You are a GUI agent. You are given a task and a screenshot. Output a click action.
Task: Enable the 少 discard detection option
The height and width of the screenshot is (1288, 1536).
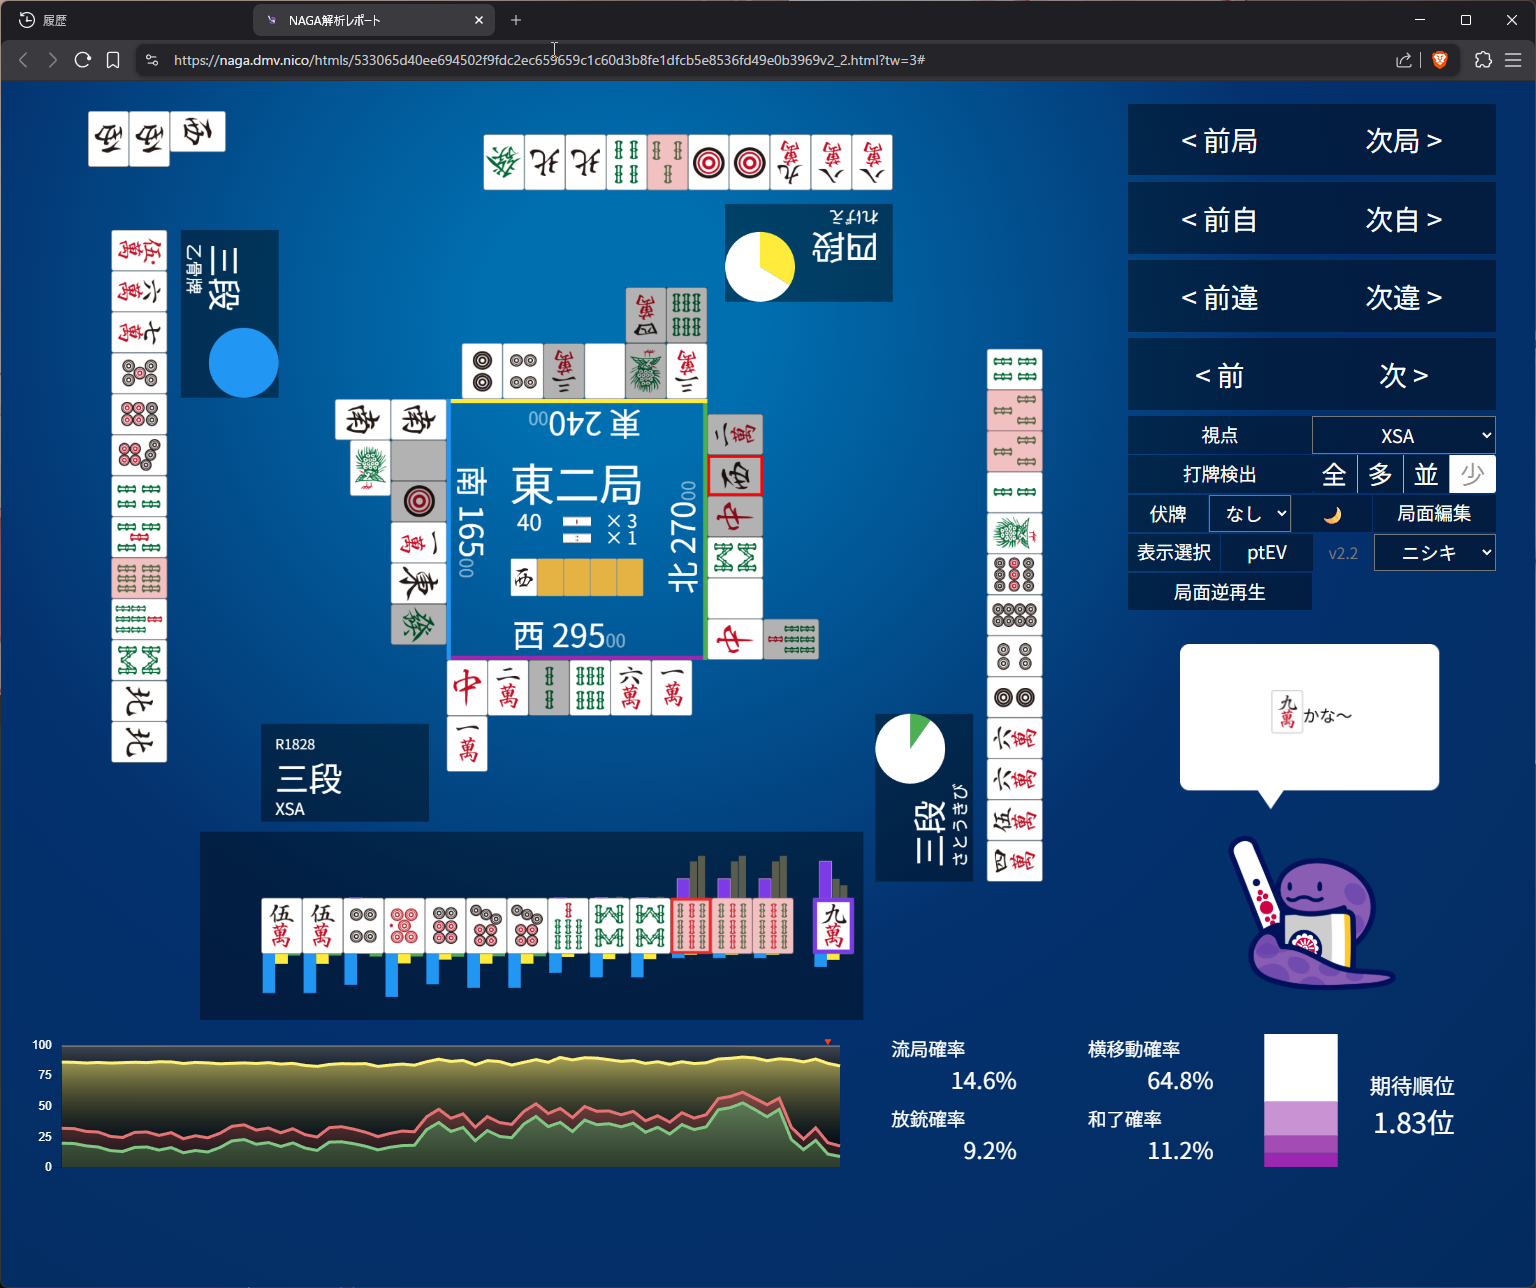pos(1472,475)
